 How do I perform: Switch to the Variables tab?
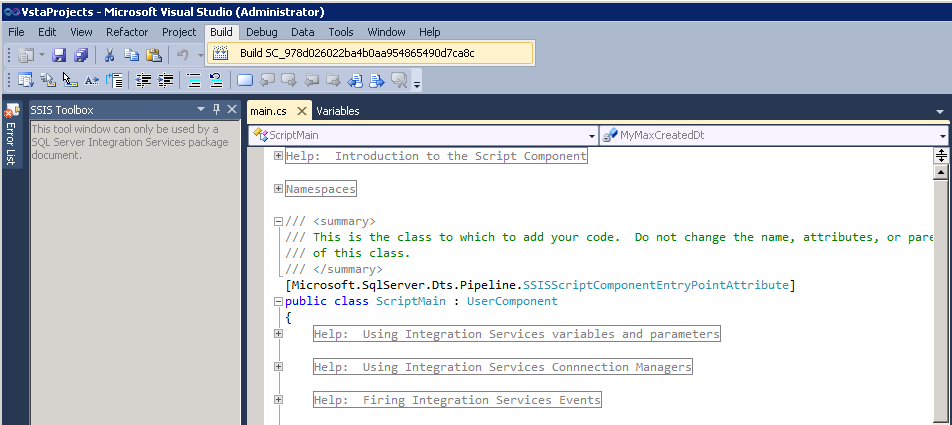click(338, 111)
